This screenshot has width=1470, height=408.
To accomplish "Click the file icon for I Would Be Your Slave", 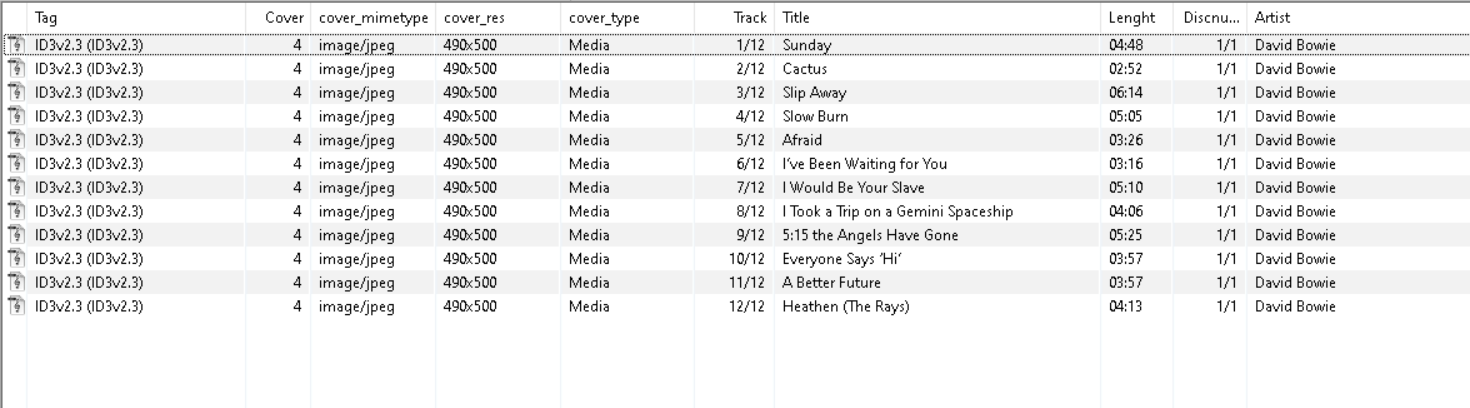I will point(15,188).
